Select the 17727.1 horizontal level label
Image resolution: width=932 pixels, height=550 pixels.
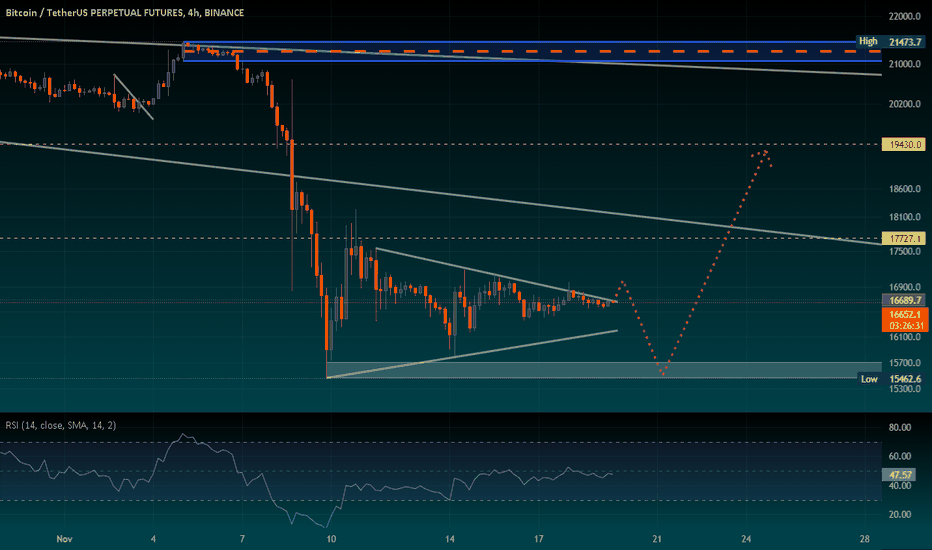coord(903,238)
